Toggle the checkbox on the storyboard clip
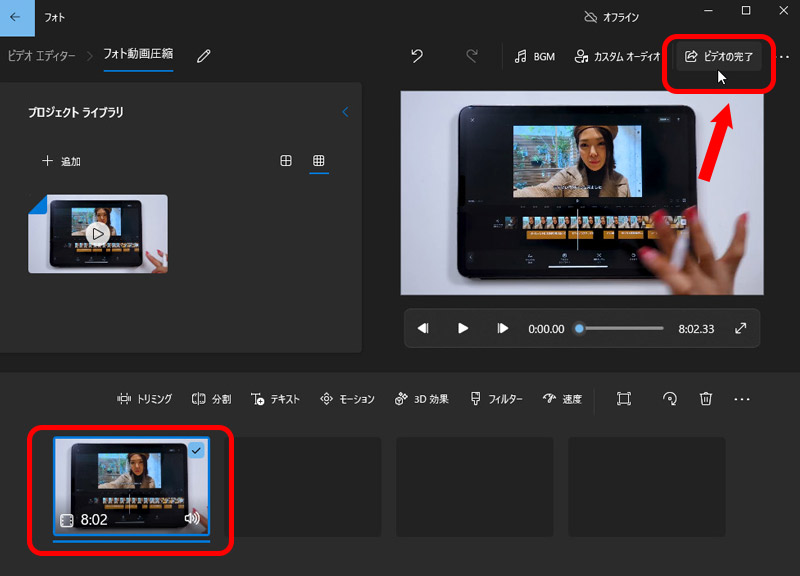Image resolution: width=800 pixels, height=576 pixels. tap(196, 451)
